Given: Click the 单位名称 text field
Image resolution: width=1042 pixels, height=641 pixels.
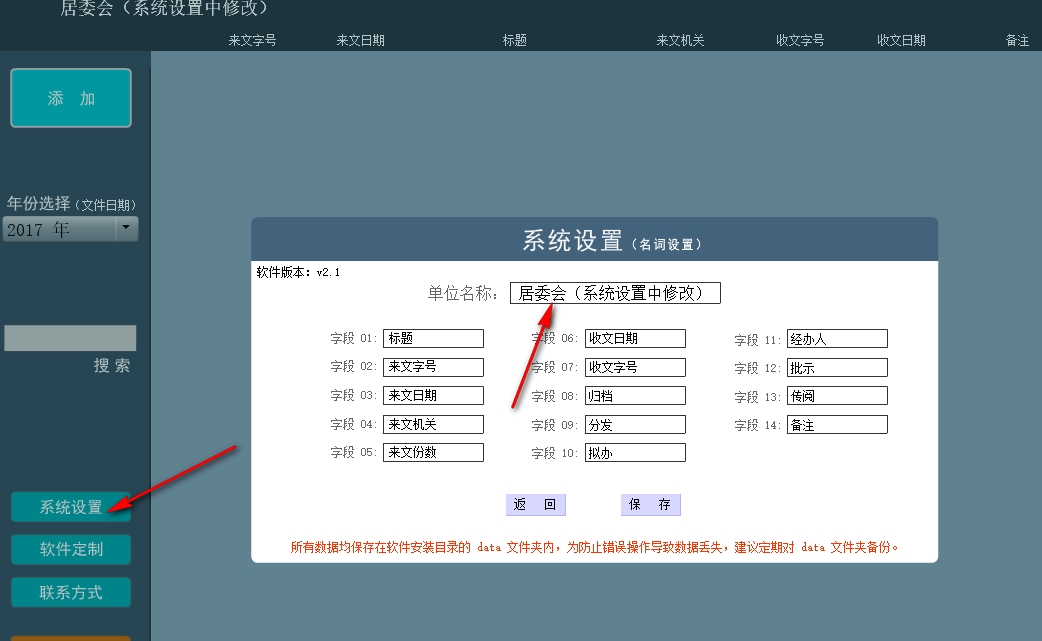Looking at the screenshot, I should (x=615, y=293).
